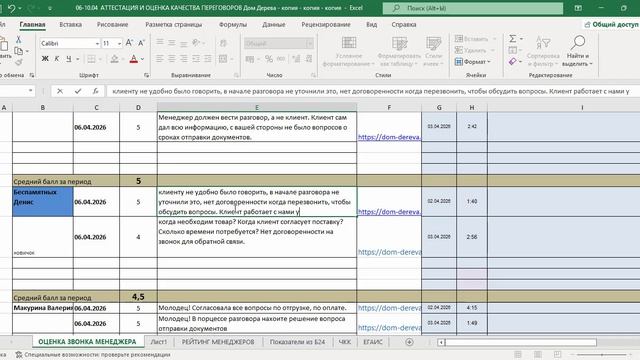This screenshot has height=360, width=640.
Task: Click the Decrease Decimal icon
Action: (x=309, y=59)
